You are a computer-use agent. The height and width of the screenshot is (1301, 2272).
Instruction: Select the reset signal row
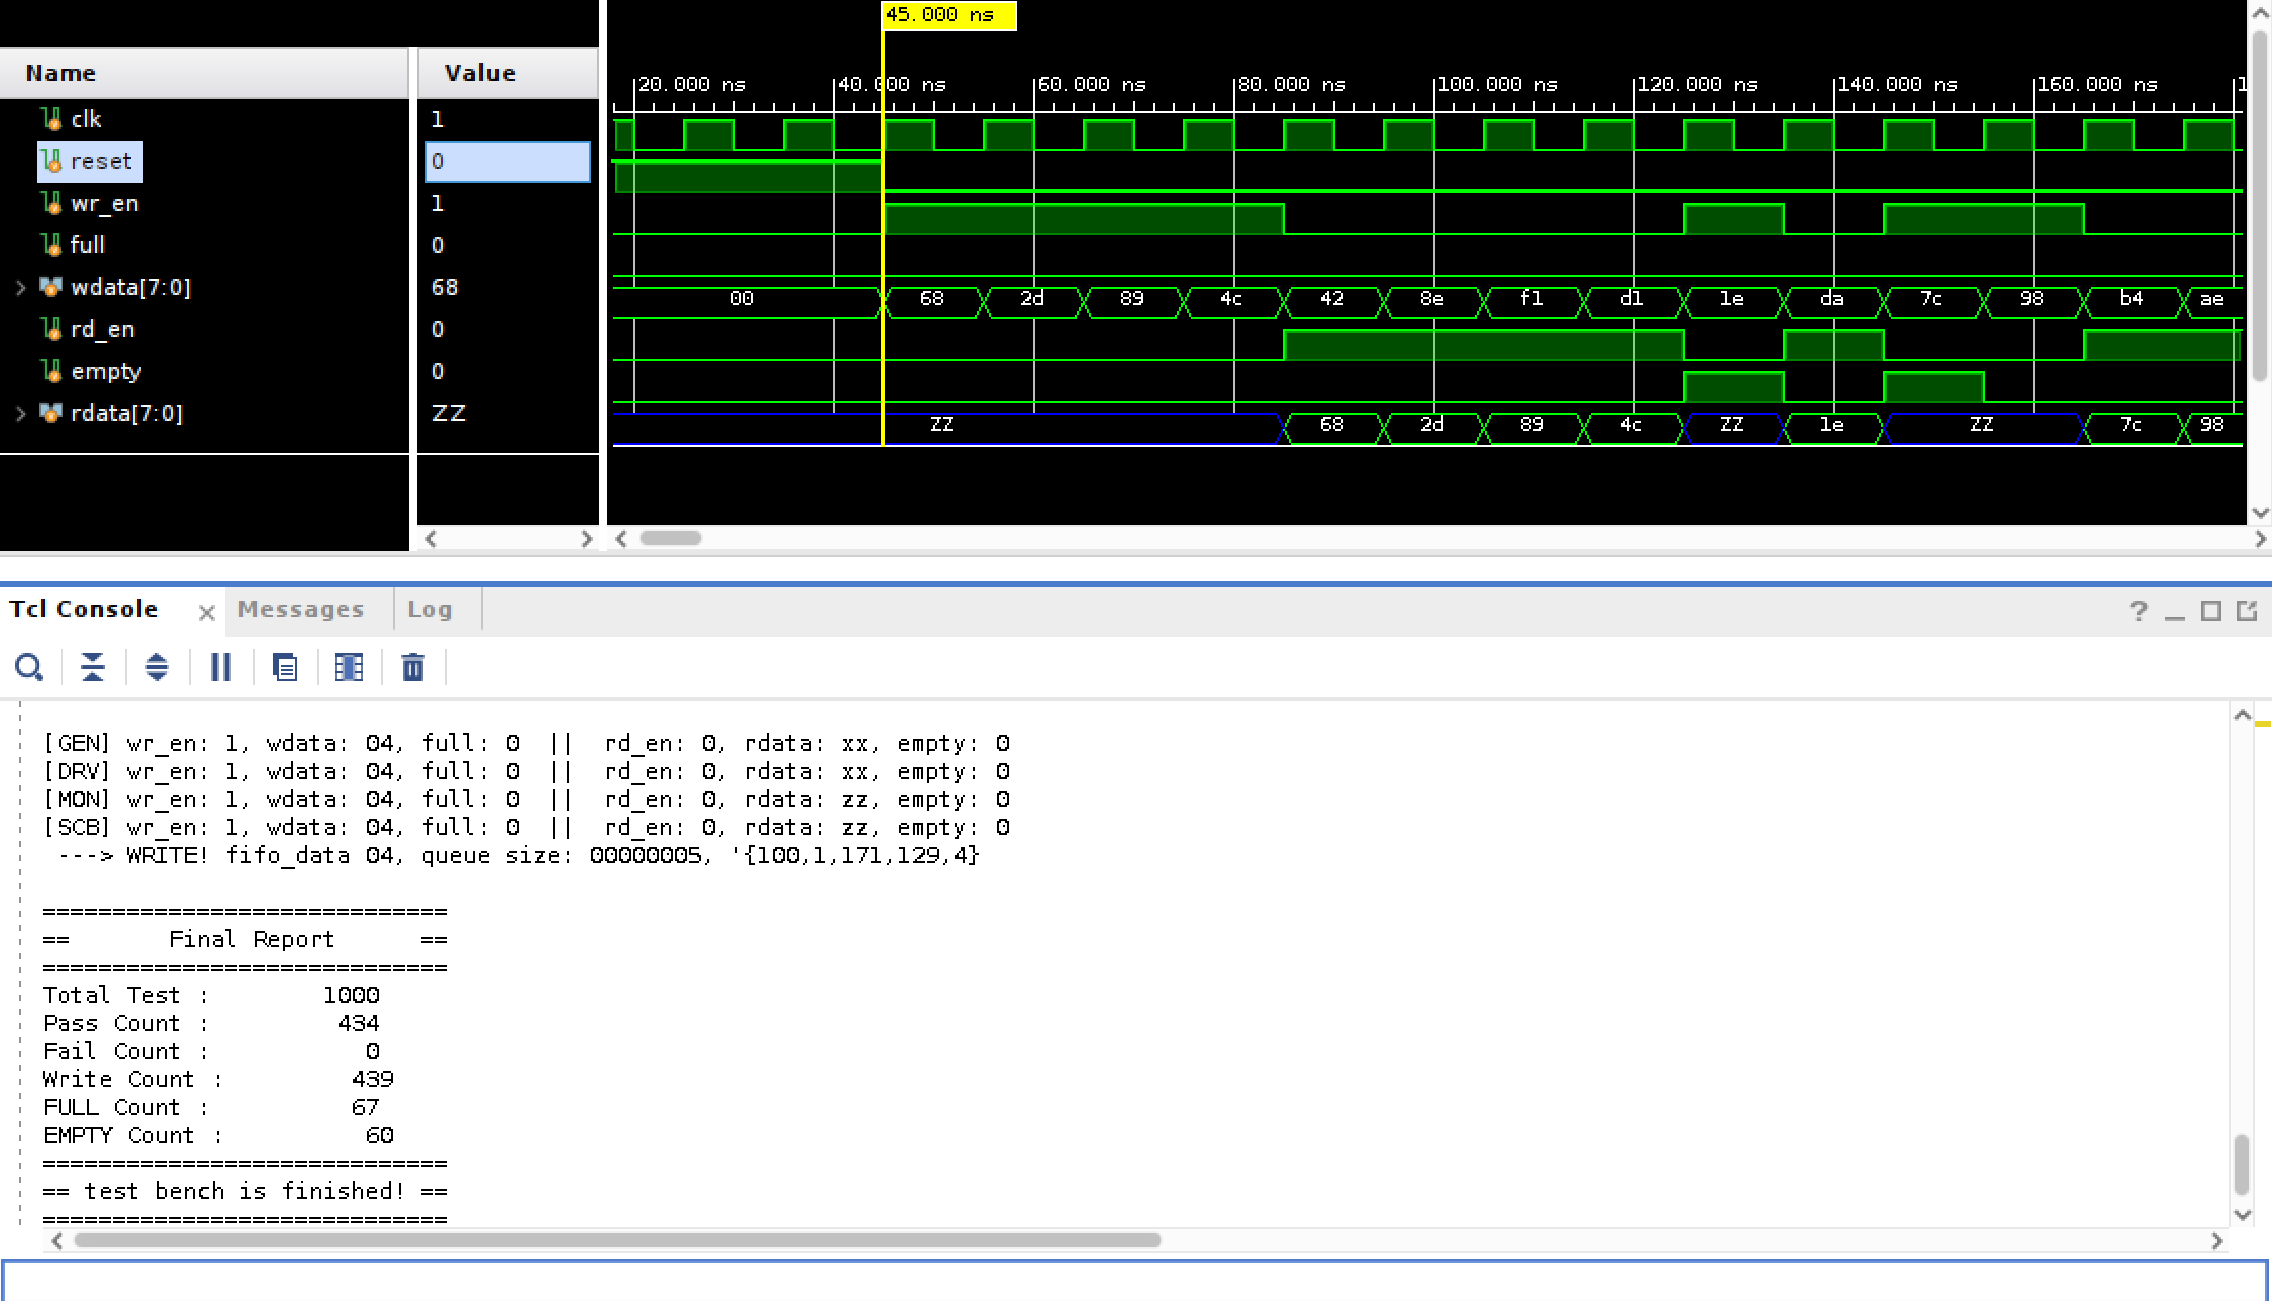pyautogui.click(x=100, y=162)
